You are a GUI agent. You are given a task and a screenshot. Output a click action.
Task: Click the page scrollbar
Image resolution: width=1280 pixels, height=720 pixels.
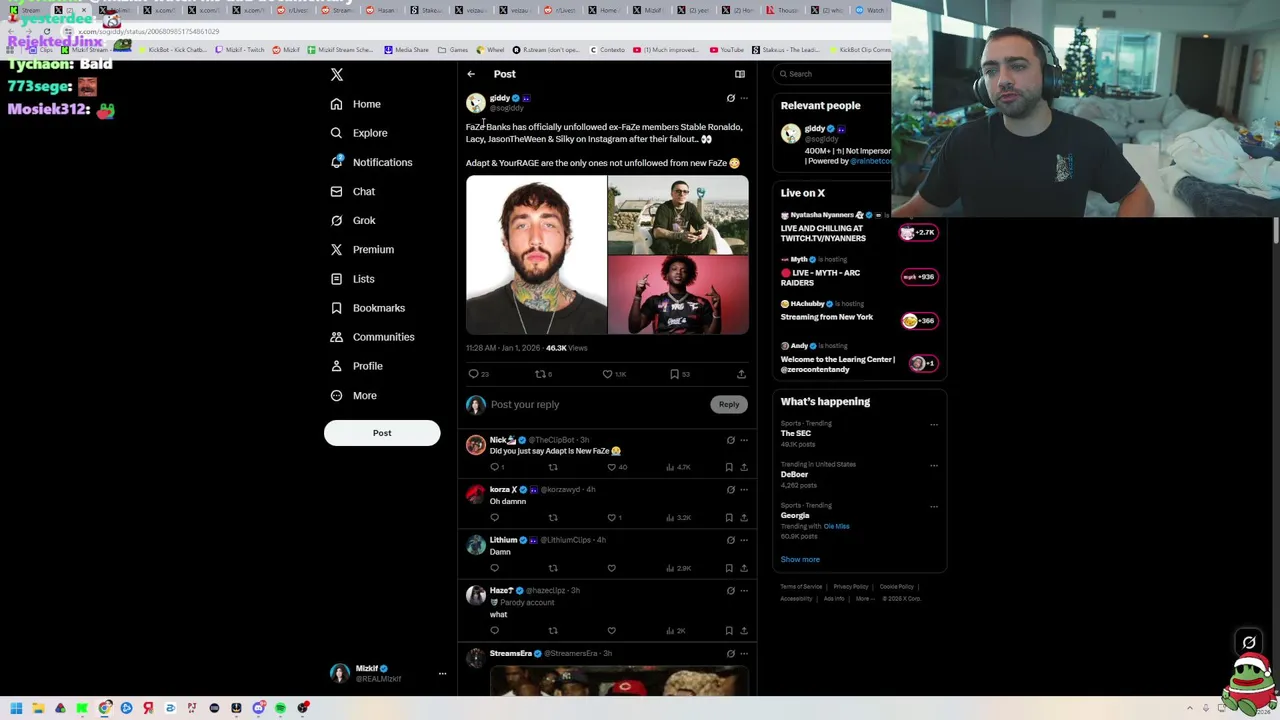tap(1276, 230)
